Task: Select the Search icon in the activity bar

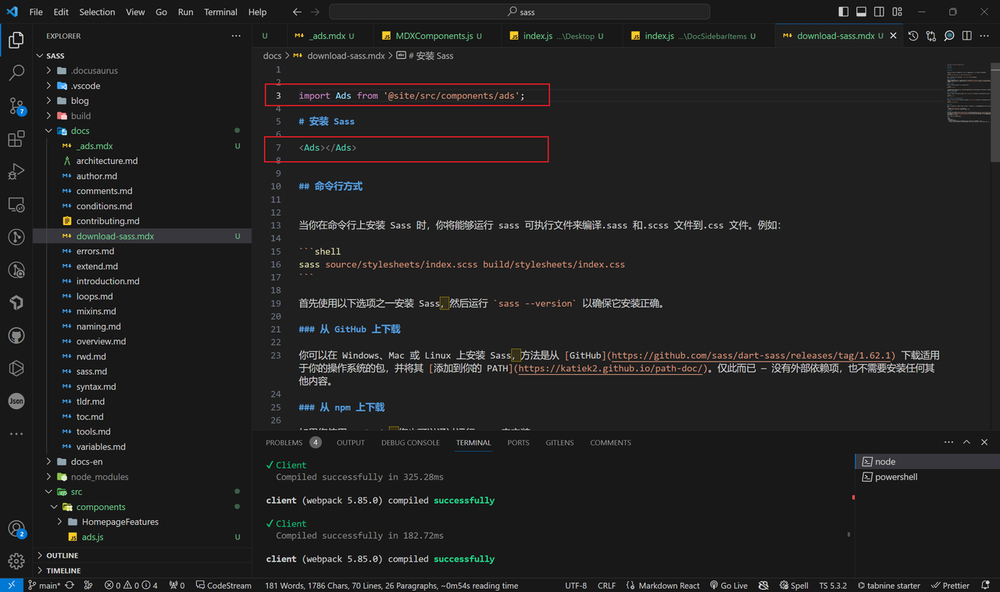Action: pyautogui.click(x=15, y=72)
